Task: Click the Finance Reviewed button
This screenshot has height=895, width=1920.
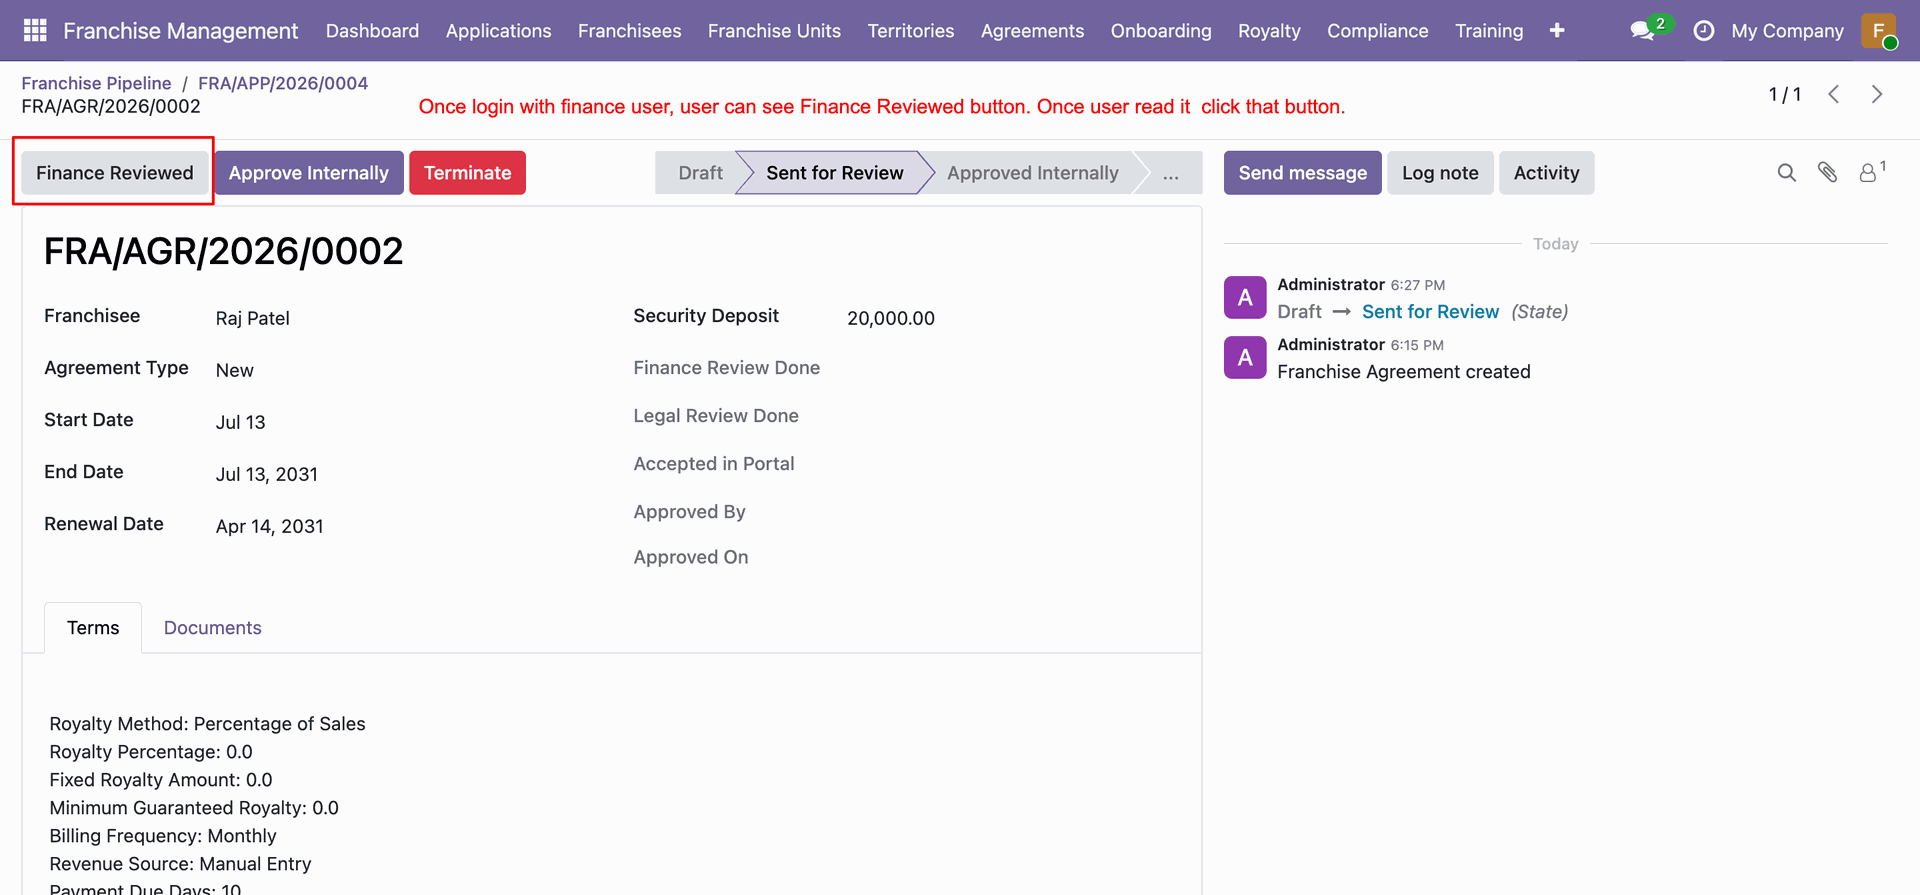Action: tap(115, 173)
